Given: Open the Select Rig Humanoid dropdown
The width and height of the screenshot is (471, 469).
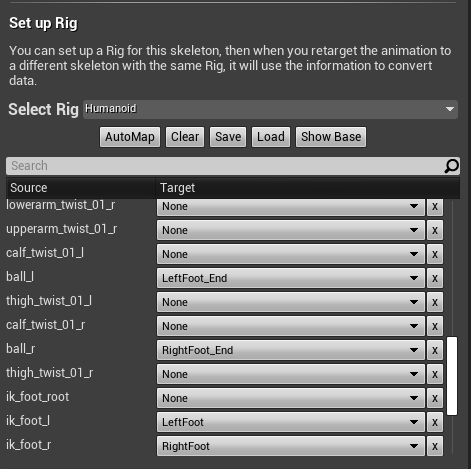Looking at the screenshot, I should [270, 109].
